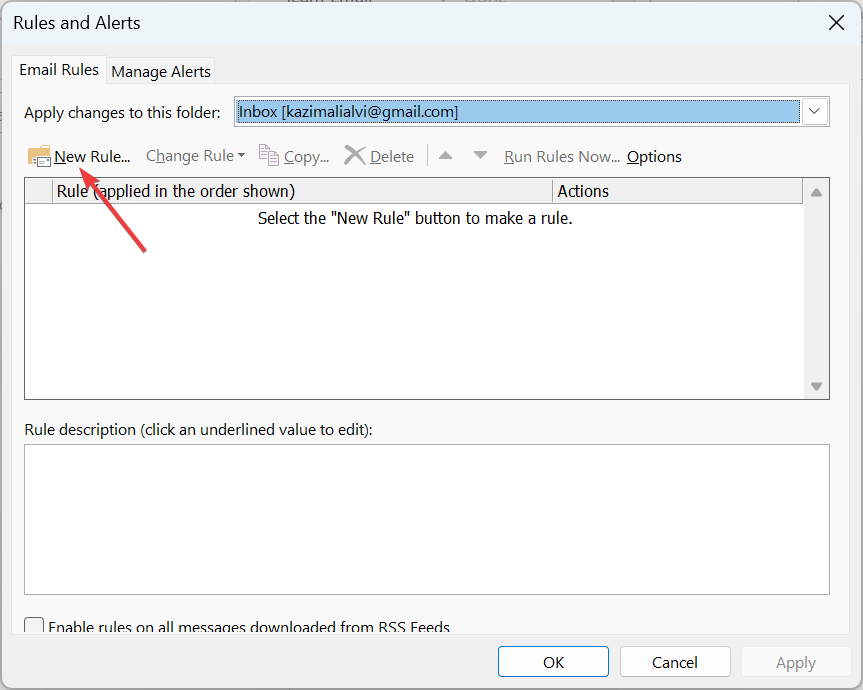Choose Run Rules Now
This screenshot has height=690, width=863.
562,156
